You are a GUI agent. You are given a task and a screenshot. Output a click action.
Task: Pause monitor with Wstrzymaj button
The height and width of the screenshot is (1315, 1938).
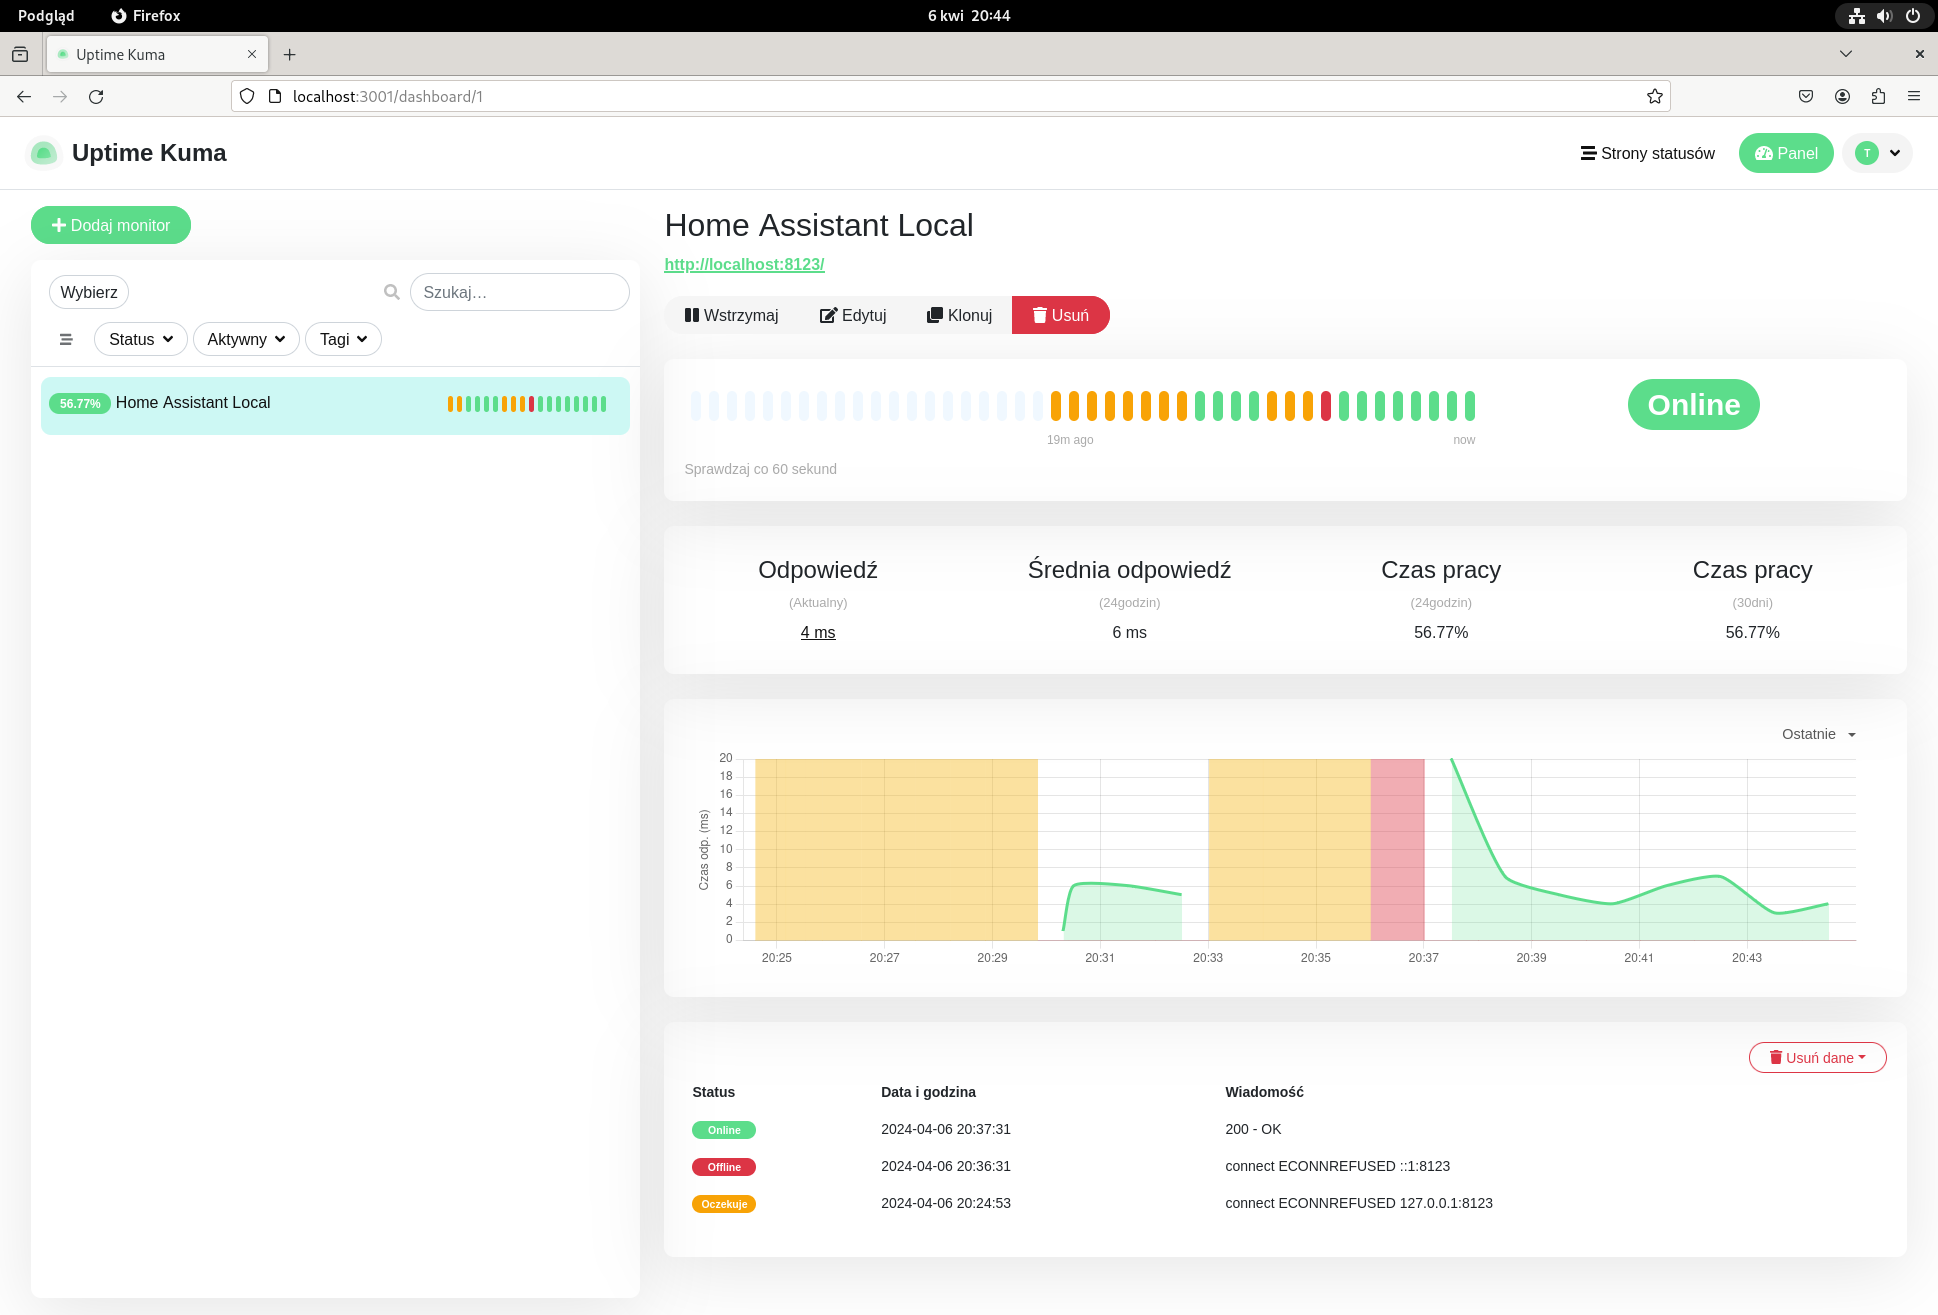(x=731, y=315)
